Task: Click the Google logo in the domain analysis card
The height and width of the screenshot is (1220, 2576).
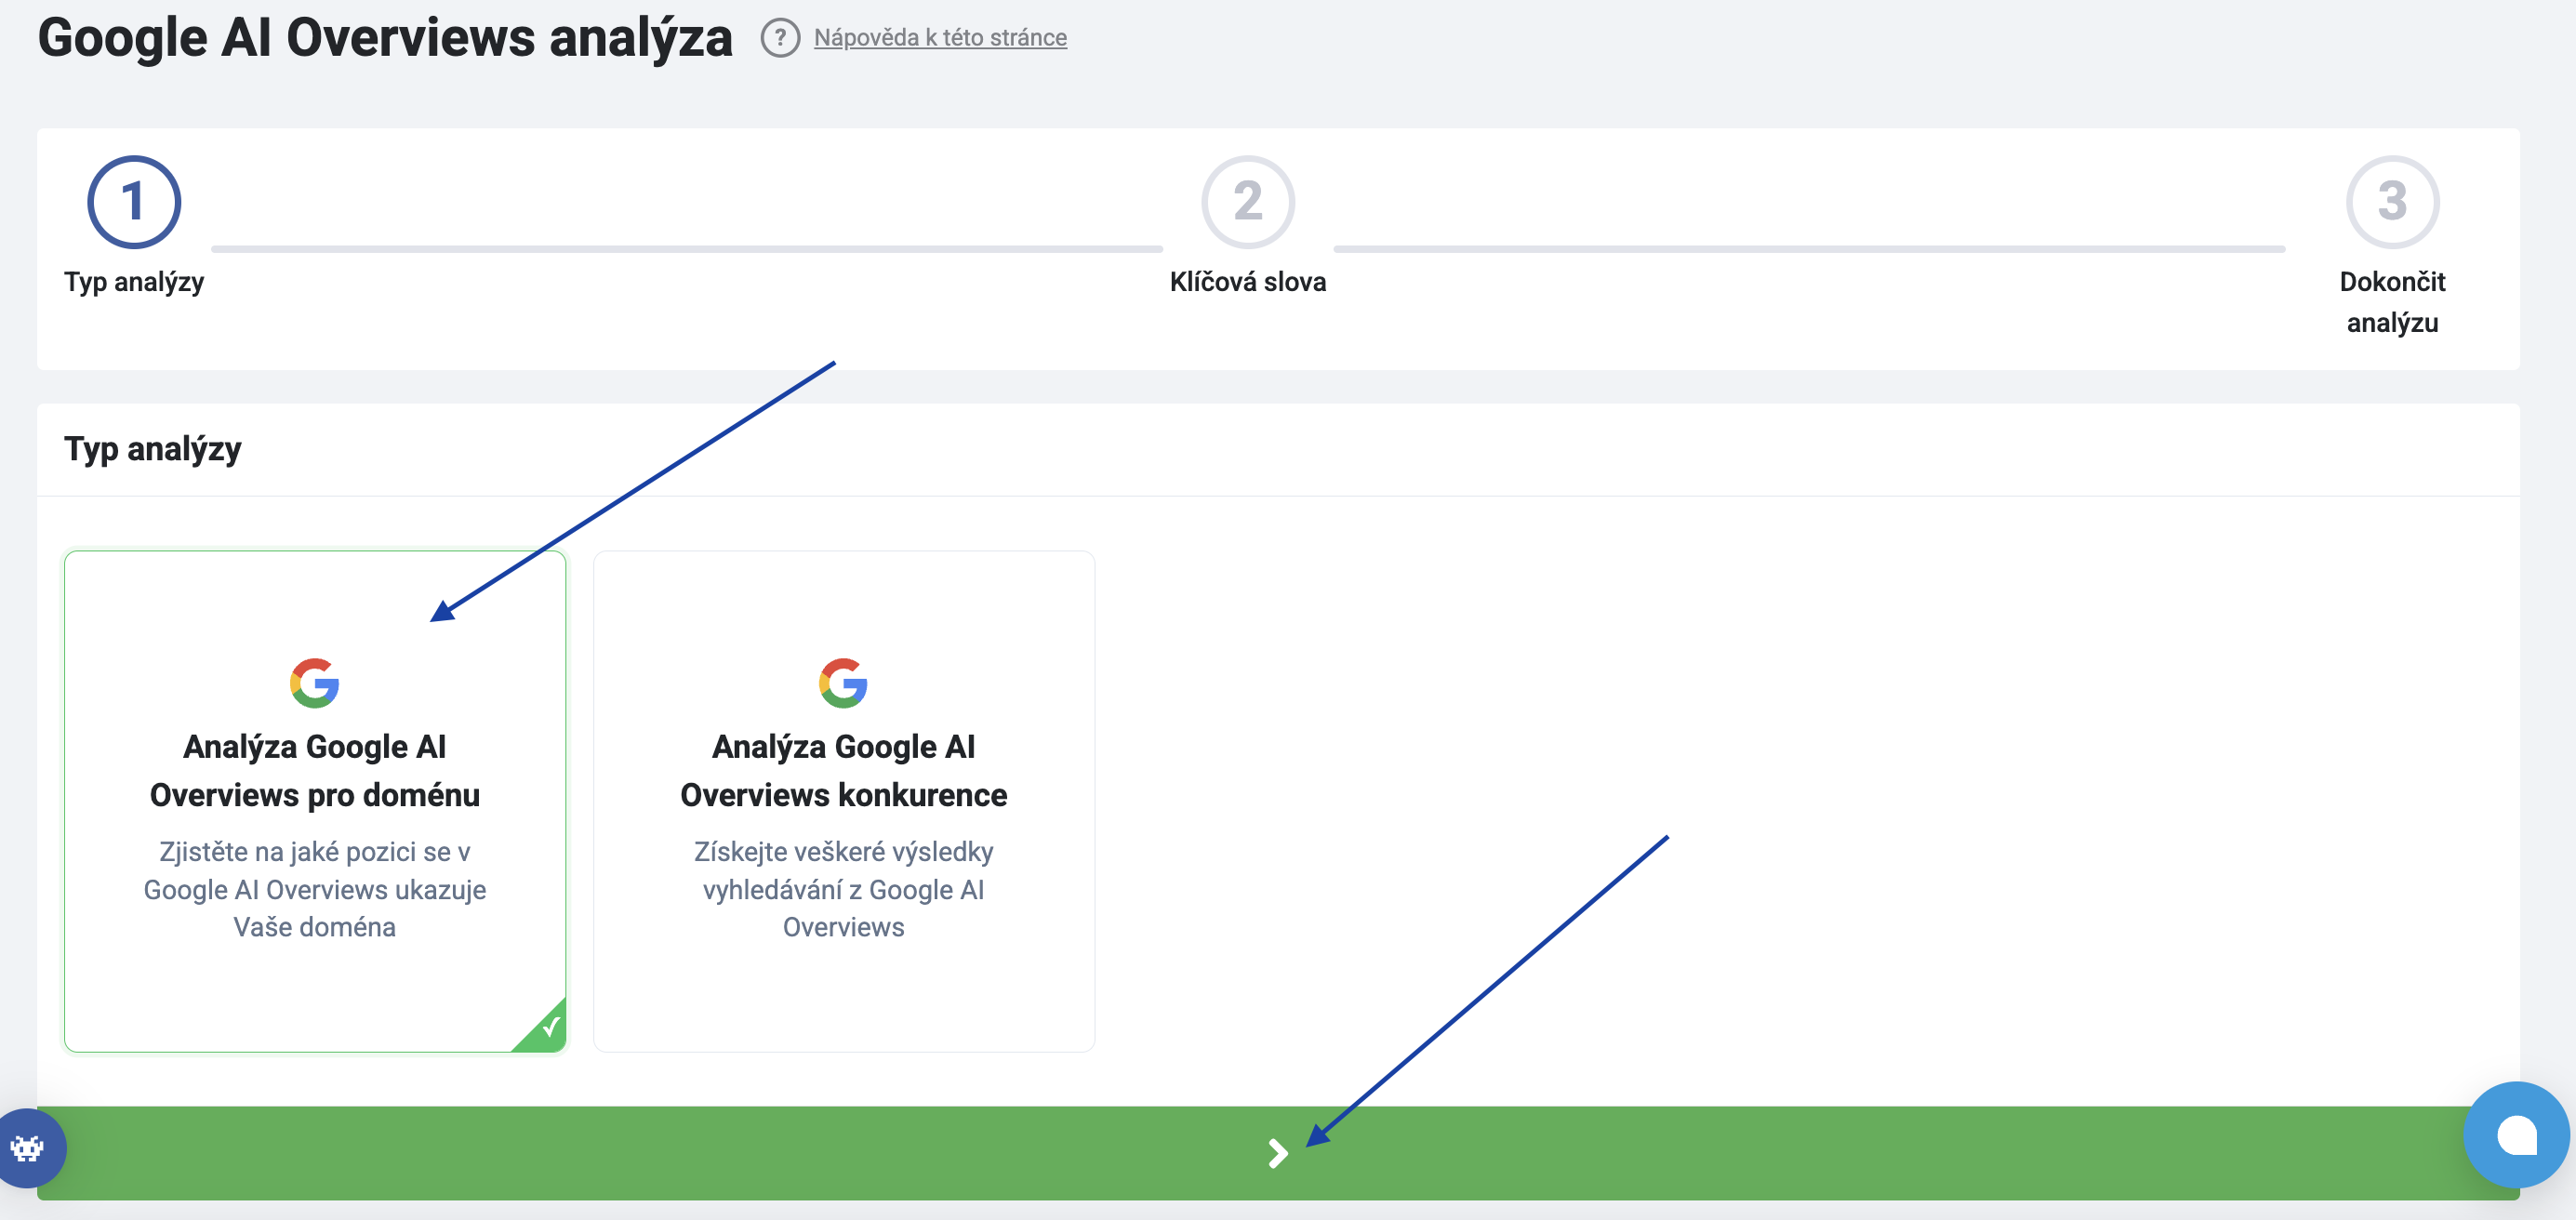Action: pyautogui.click(x=314, y=683)
